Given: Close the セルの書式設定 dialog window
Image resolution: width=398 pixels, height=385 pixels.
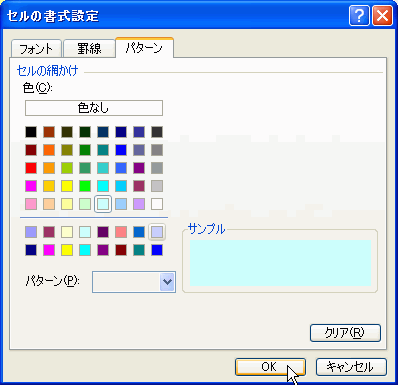Looking at the screenshot, I should point(382,16).
